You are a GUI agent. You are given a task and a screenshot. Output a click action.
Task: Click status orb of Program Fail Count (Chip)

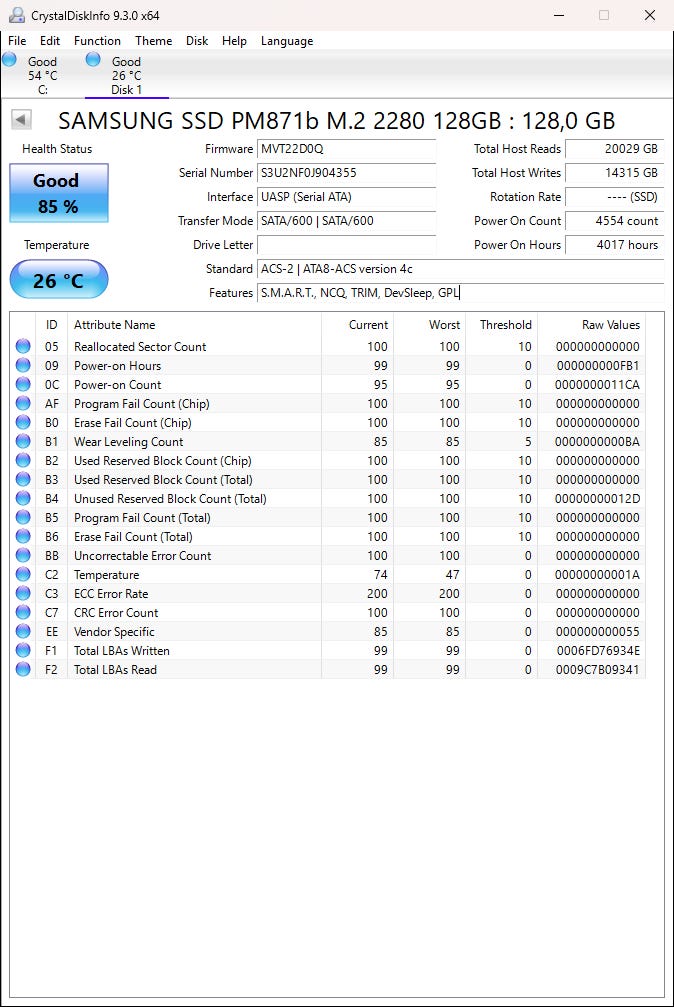23,403
